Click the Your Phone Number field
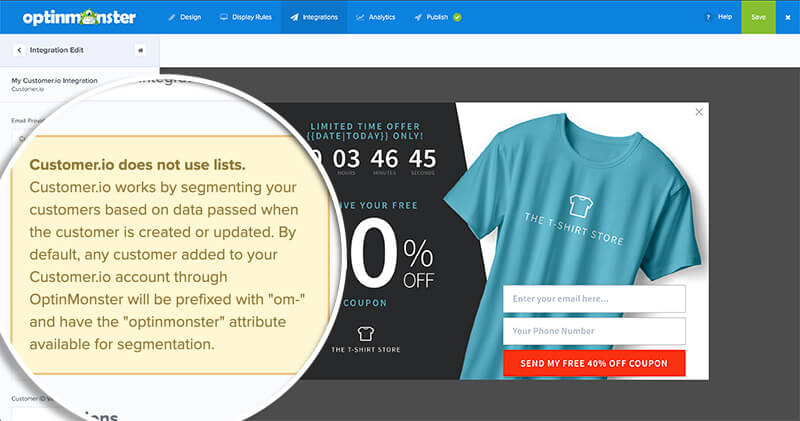 [x=594, y=331]
